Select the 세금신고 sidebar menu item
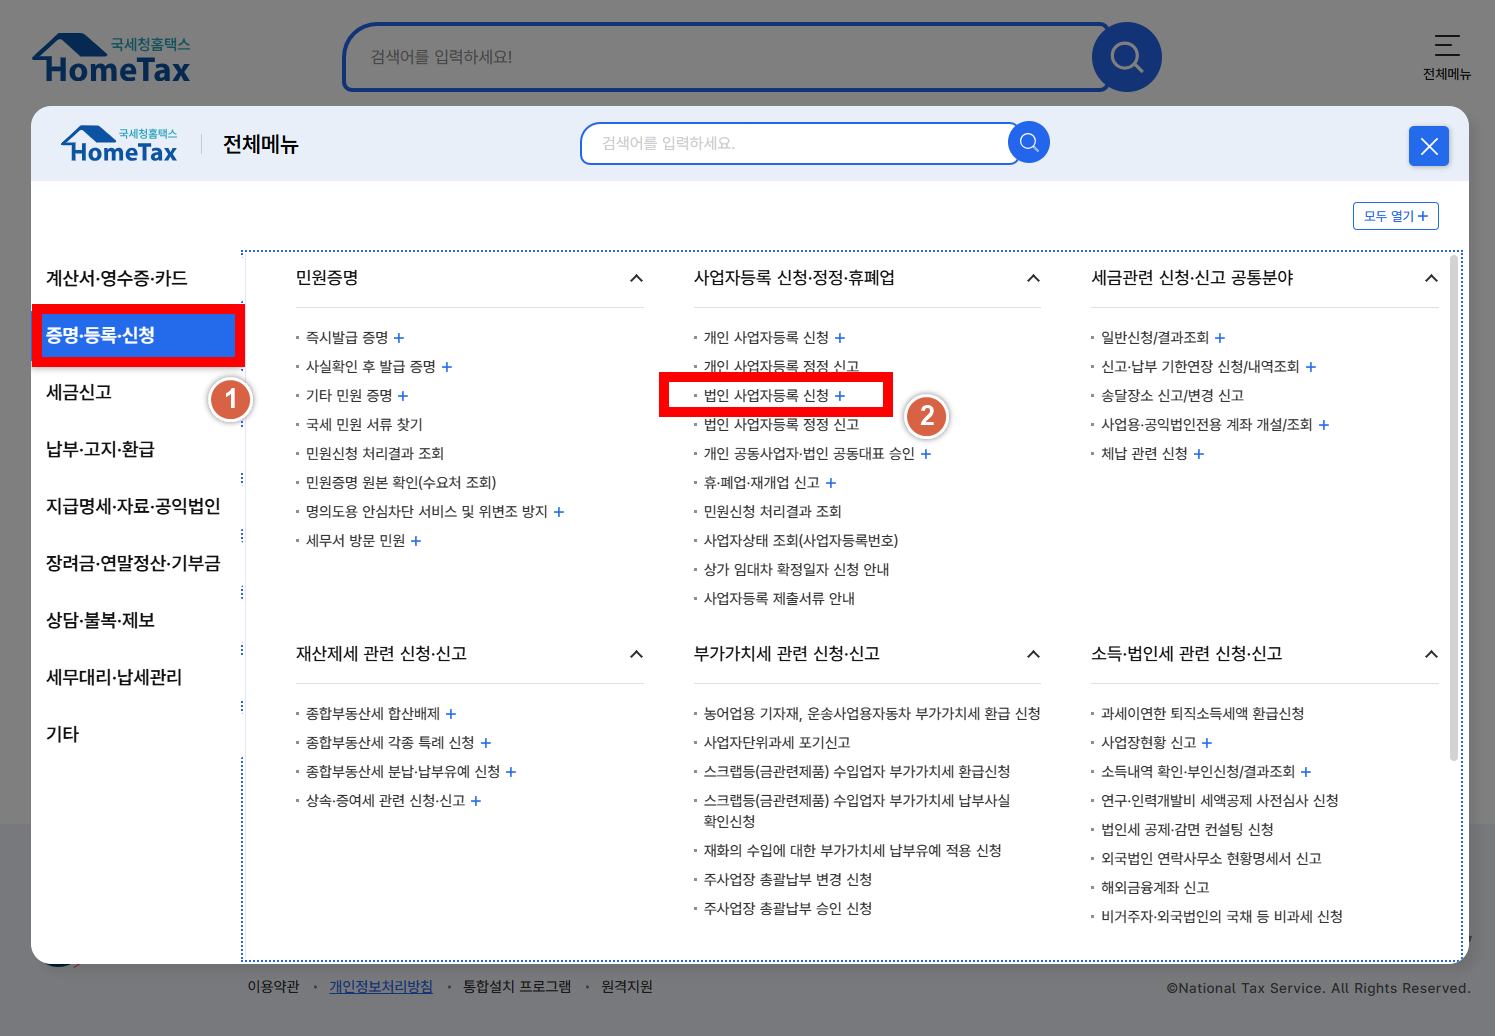This screenshot has width=1495, height=1036. 80,392
